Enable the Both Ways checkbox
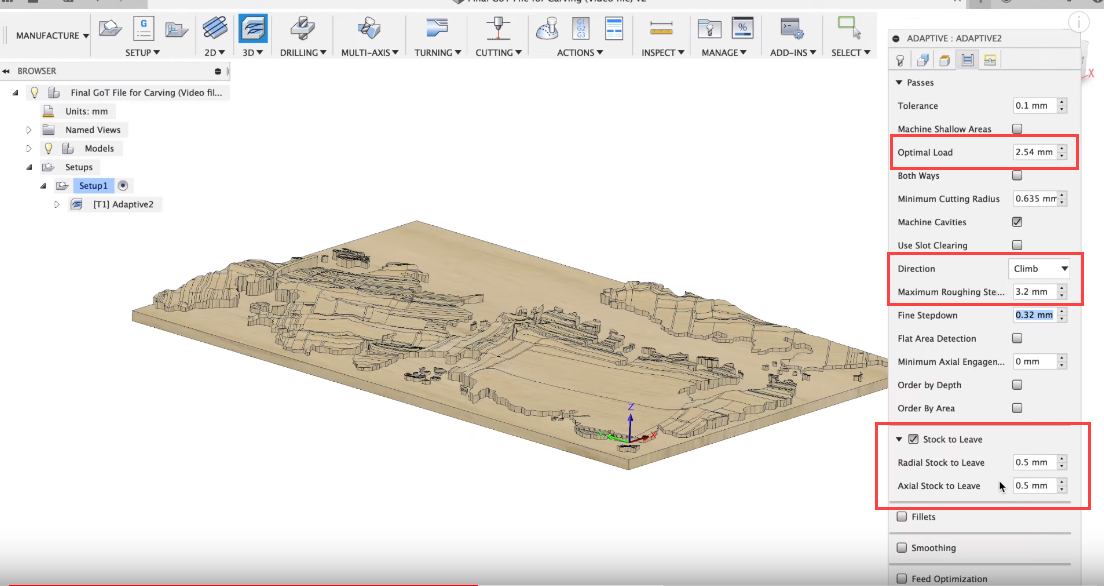This screenshot has width=1104, height=586. [1017, 175]
